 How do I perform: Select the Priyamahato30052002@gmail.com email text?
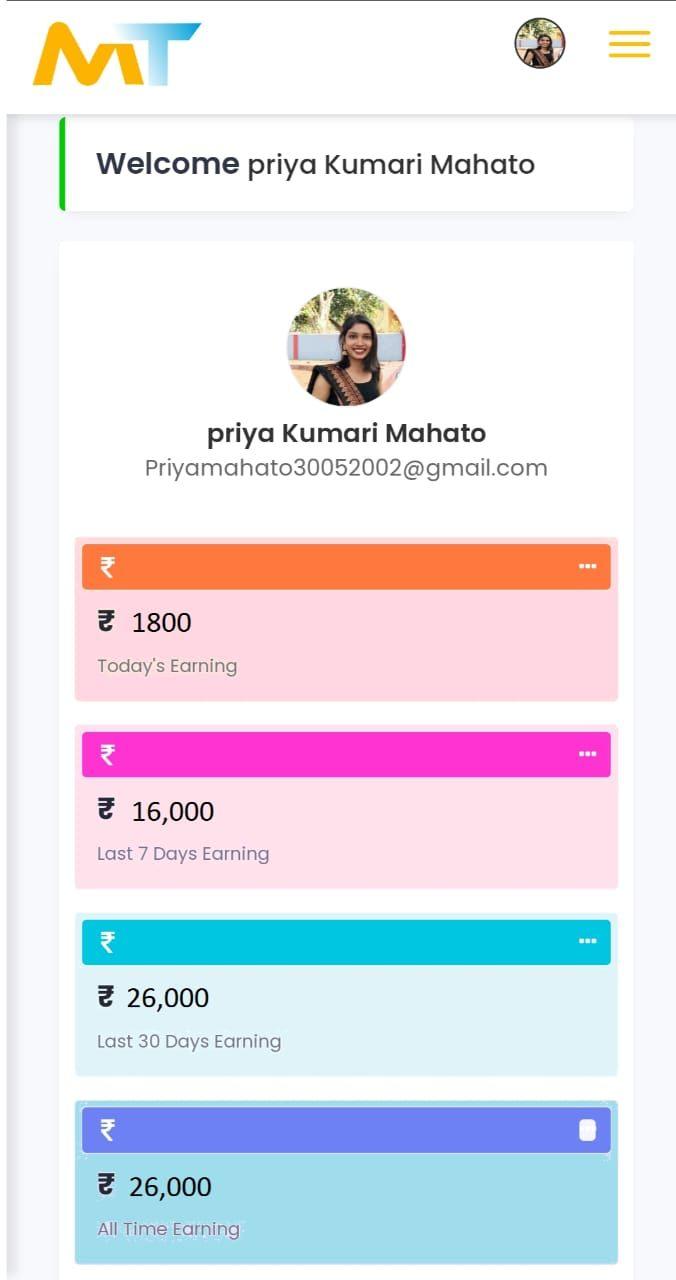point(346,468)
